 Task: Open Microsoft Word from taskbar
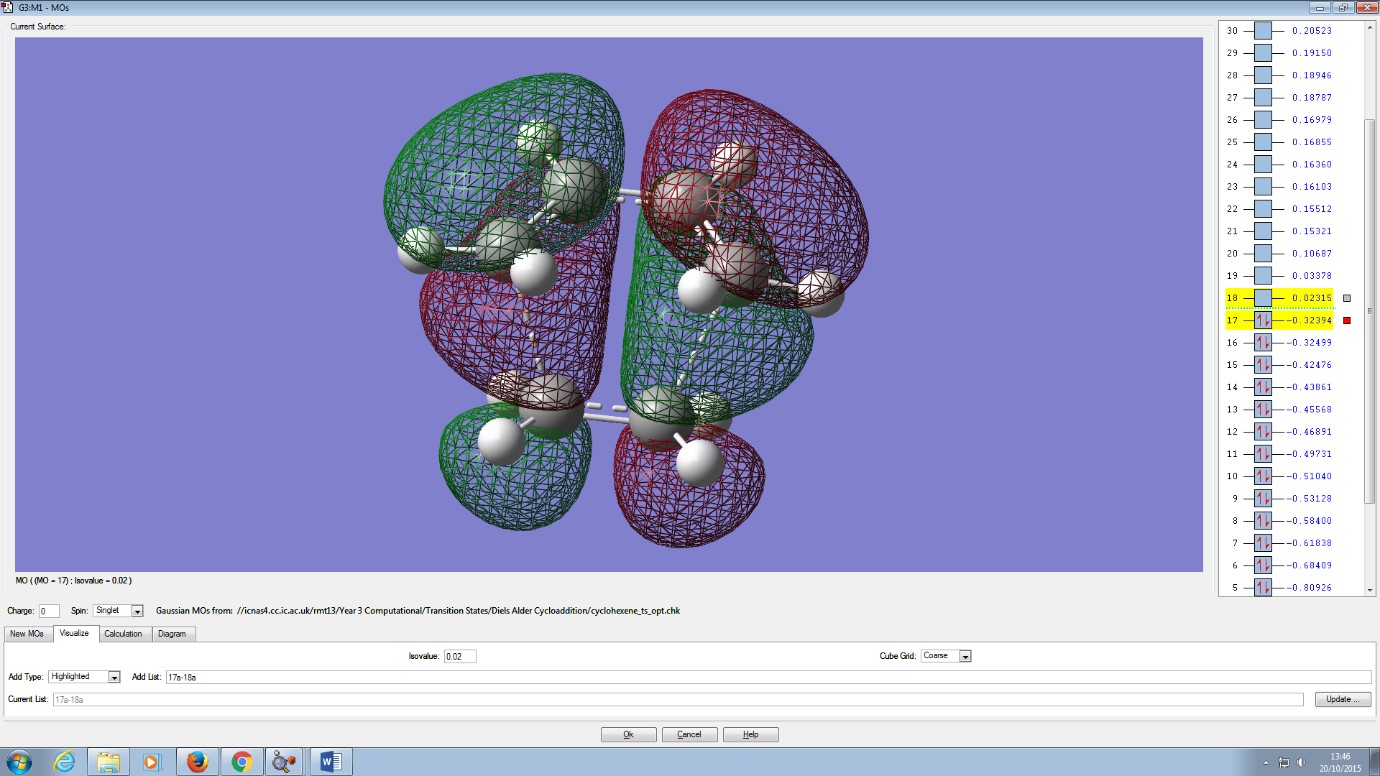tap(330, 762)
